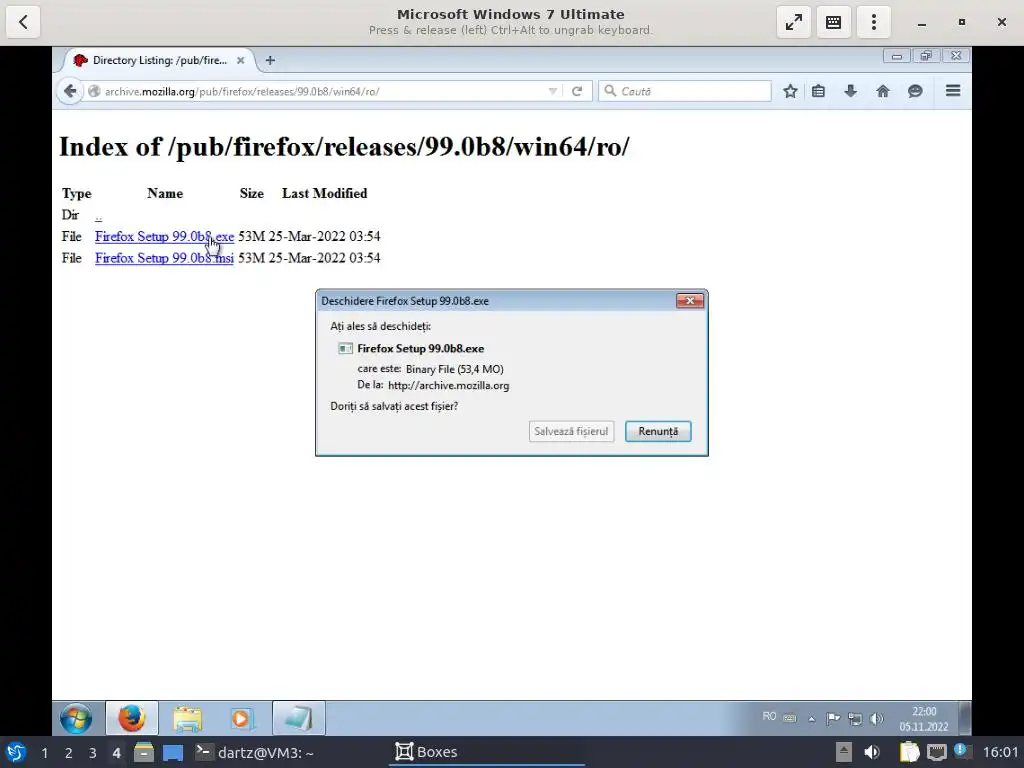Viewport: 1024px width, 768px height.
Task: Go to Firefox home page icon
Action: tap(883, 91)
